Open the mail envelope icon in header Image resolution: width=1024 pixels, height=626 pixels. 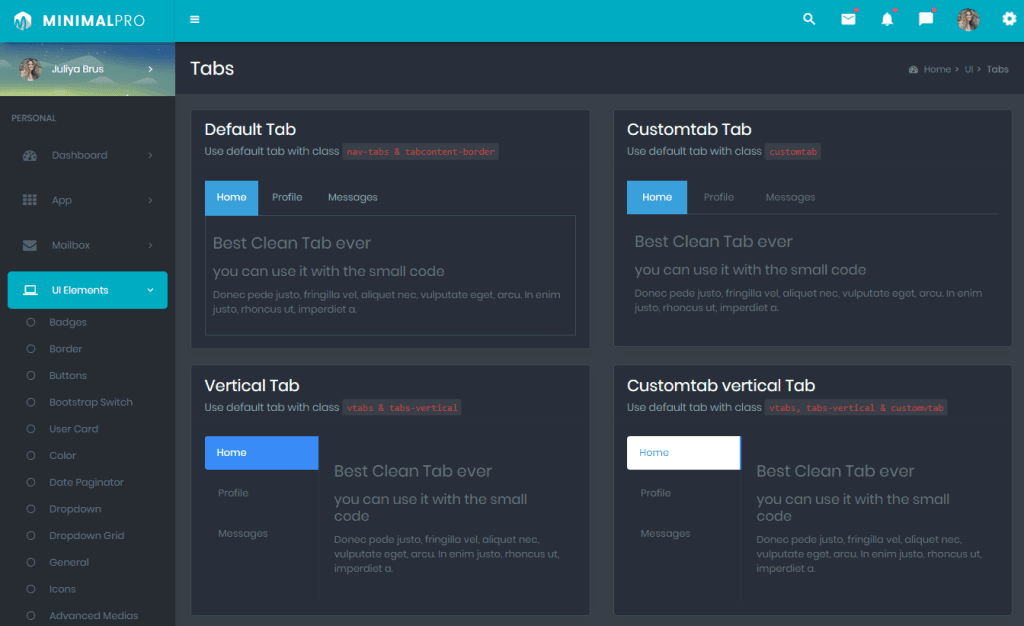848,19
